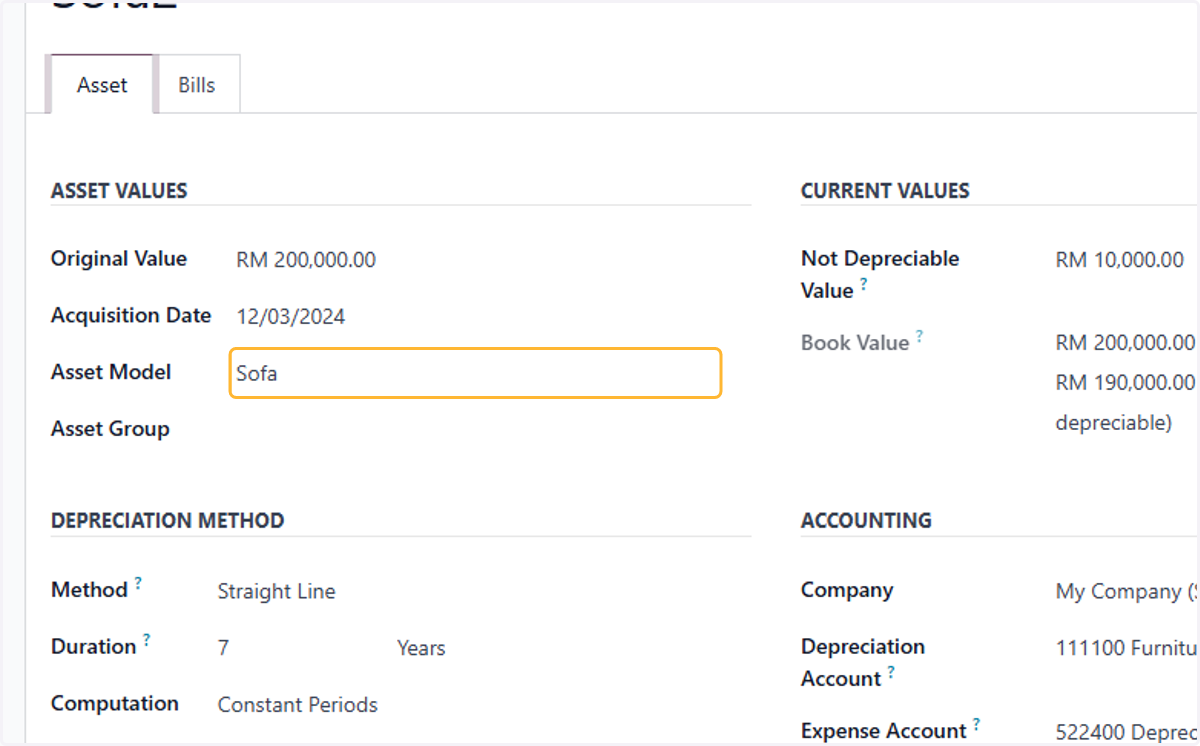Click the Acquisition Date label
The height and width of the screenshot is (746, 1200).
click(x=131, y=315)
